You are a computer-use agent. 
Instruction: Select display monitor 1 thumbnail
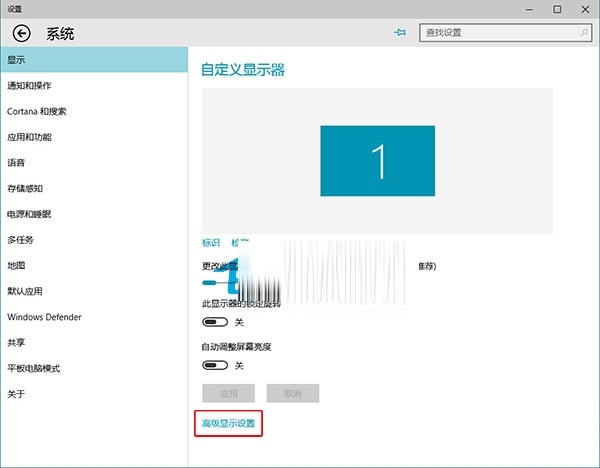377,161
